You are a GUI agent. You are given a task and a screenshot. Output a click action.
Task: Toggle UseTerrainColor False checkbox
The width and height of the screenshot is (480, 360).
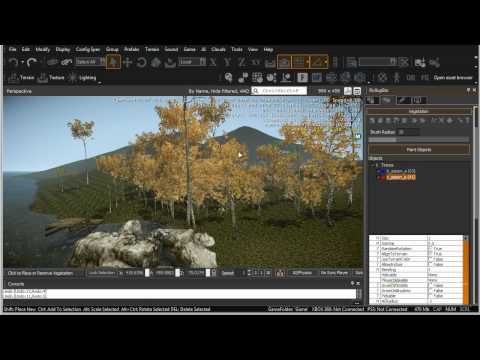[x=430, y=259]
